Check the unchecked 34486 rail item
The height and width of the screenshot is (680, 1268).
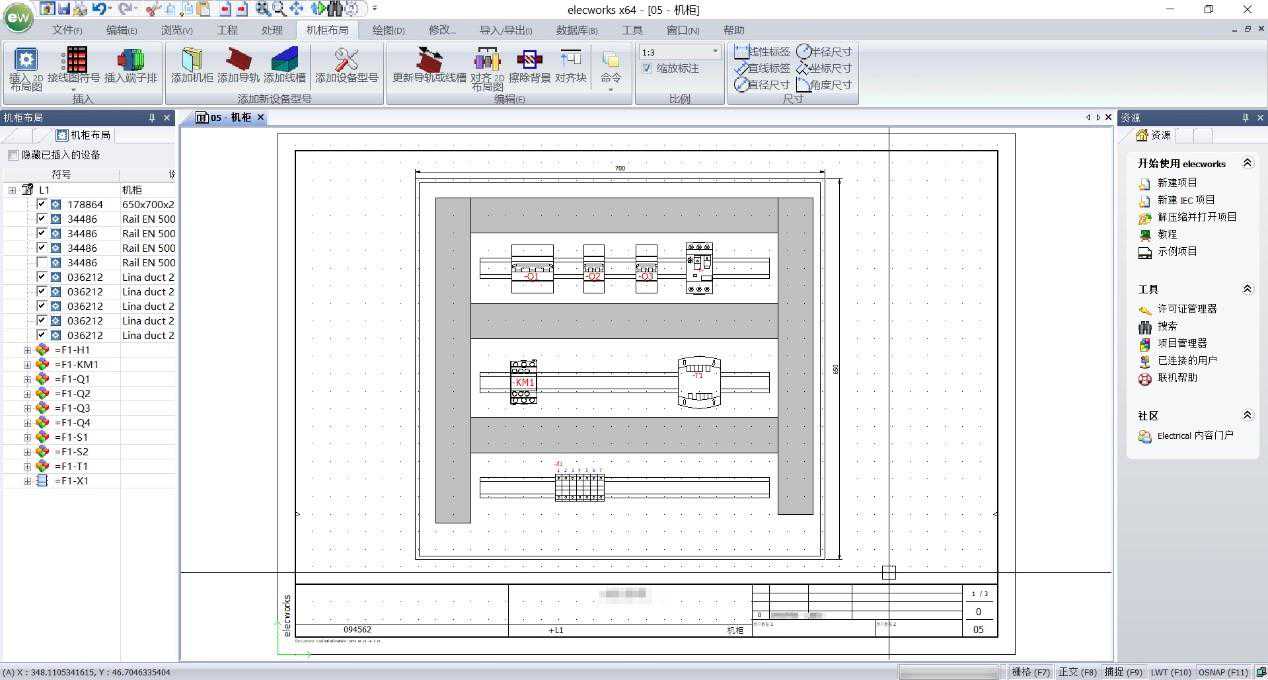41,262
